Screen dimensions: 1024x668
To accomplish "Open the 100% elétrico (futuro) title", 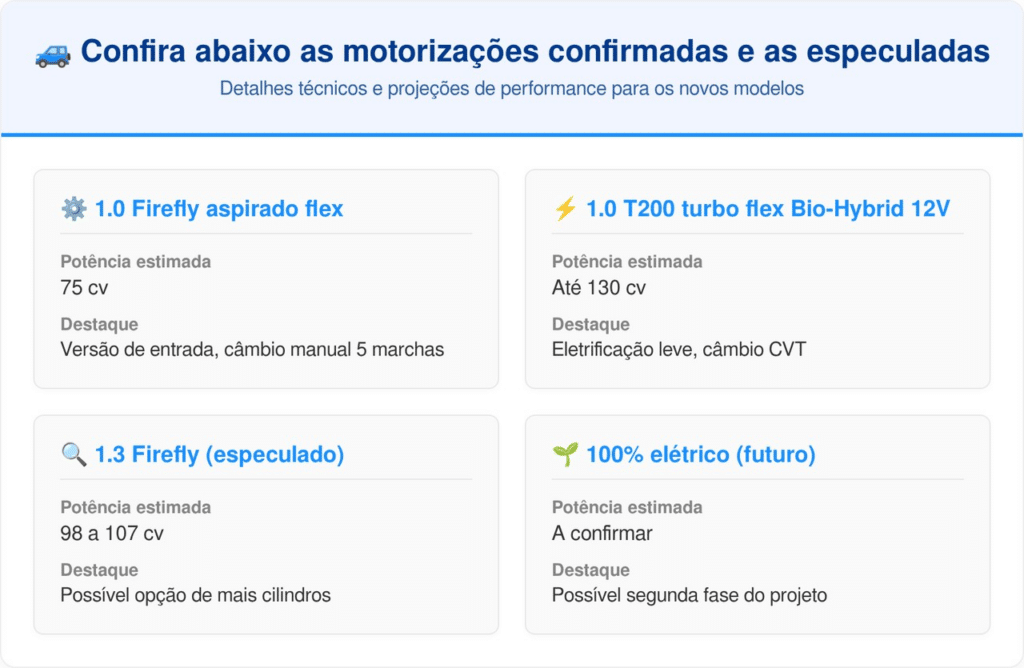I will (x=700, y=455).
